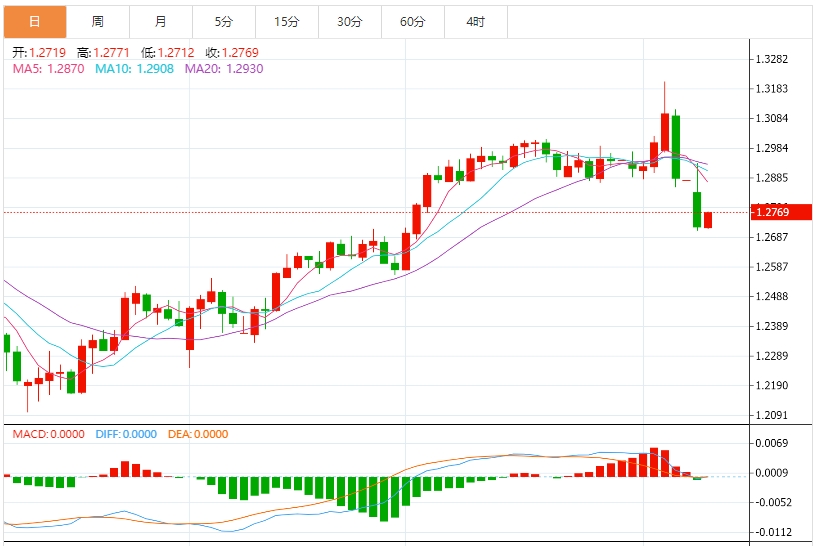Click the red 1.2769 current price tag
Image resolution: width=823 pixels, height=546 pixels.
781,212
